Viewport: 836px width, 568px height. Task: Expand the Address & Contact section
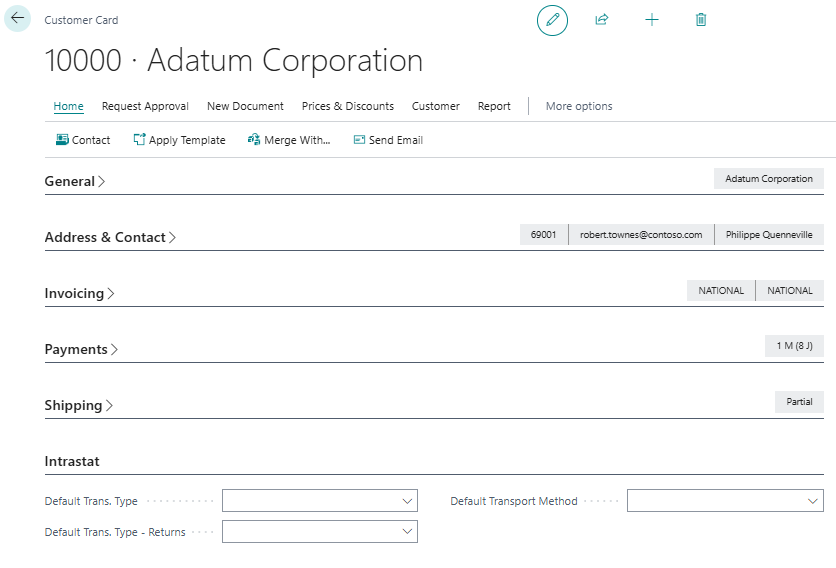tap(110, 237)
